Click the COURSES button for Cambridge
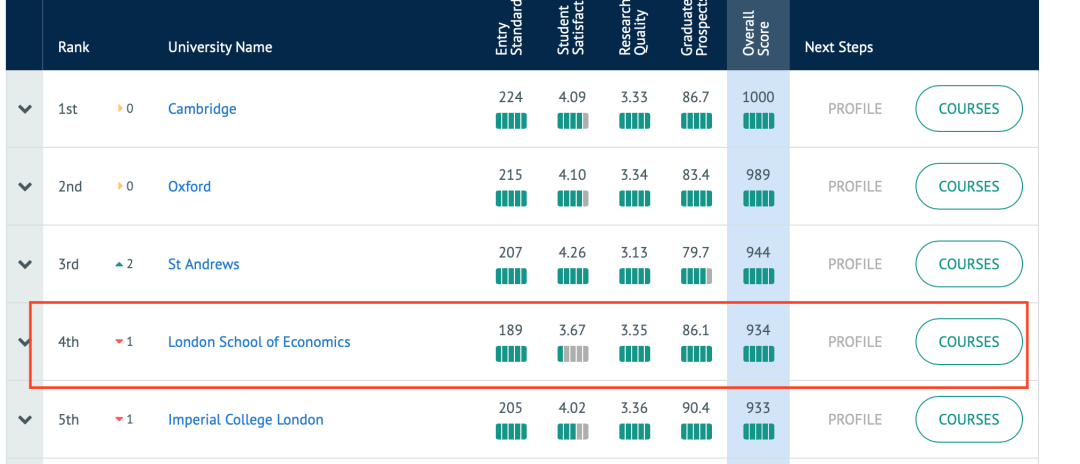Screen dimensions: 1080x464 click(x=968, y=109)
